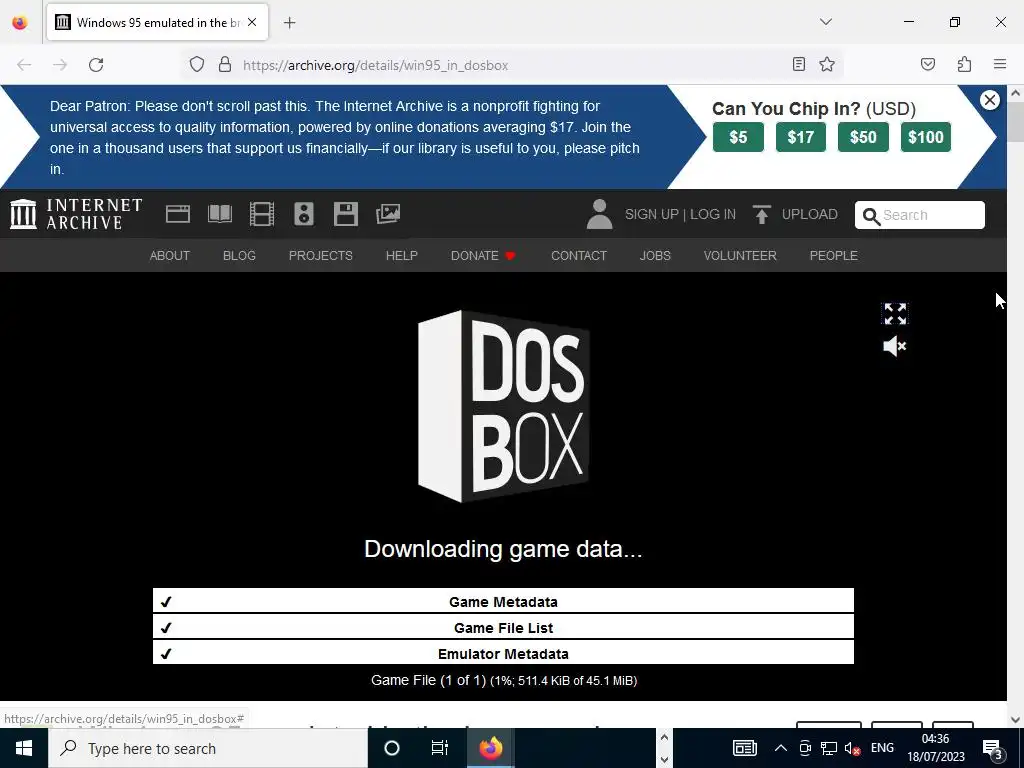1024x768 pixels.
Task: Click the muted volume tray icon
Action: coord(852,748)
